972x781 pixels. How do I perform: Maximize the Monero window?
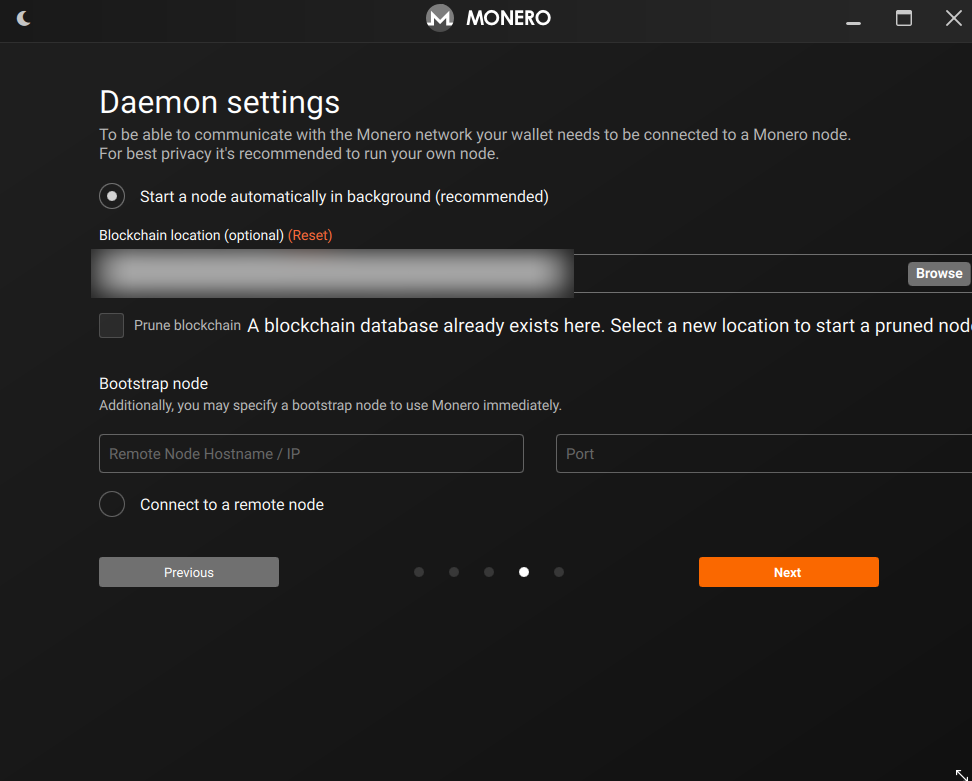pos(904,19)
